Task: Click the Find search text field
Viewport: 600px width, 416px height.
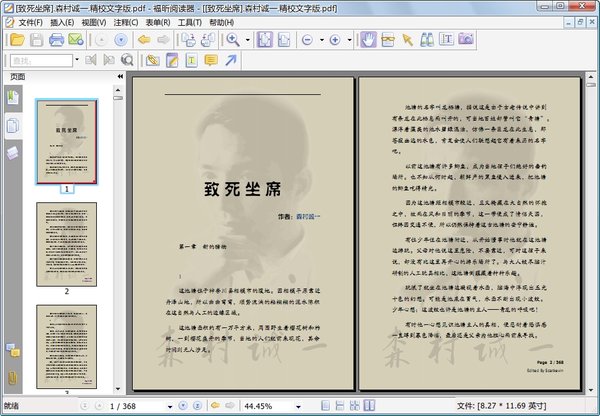Action: [41, 60]
